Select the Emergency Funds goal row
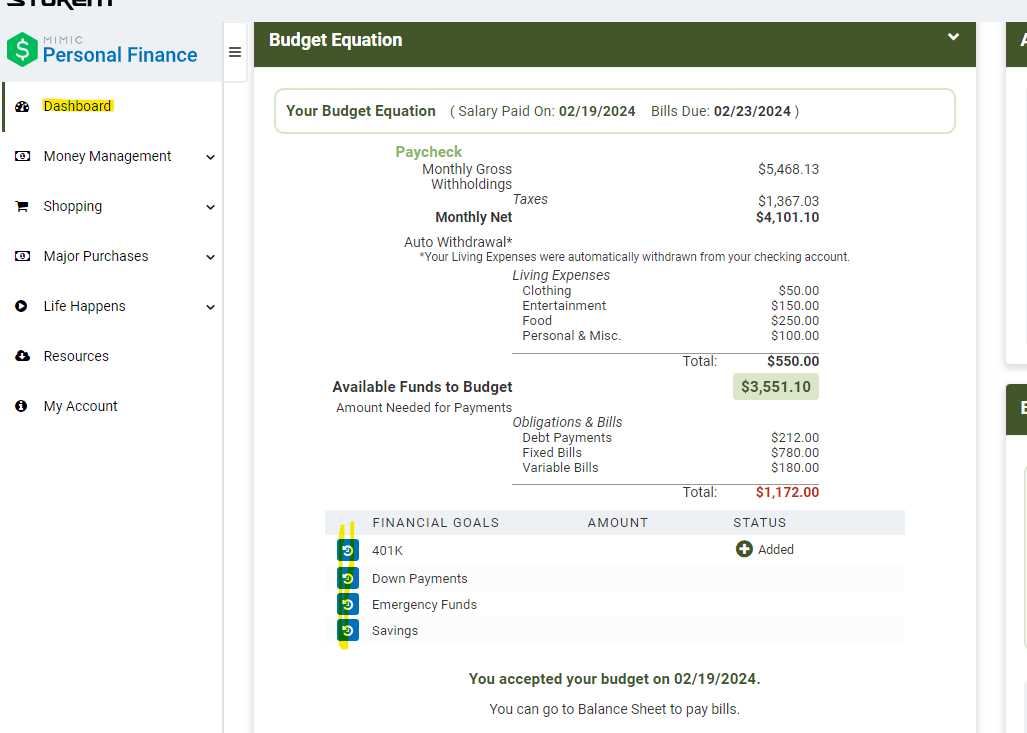Screen dimensions: 1027x733 [614, 604]
